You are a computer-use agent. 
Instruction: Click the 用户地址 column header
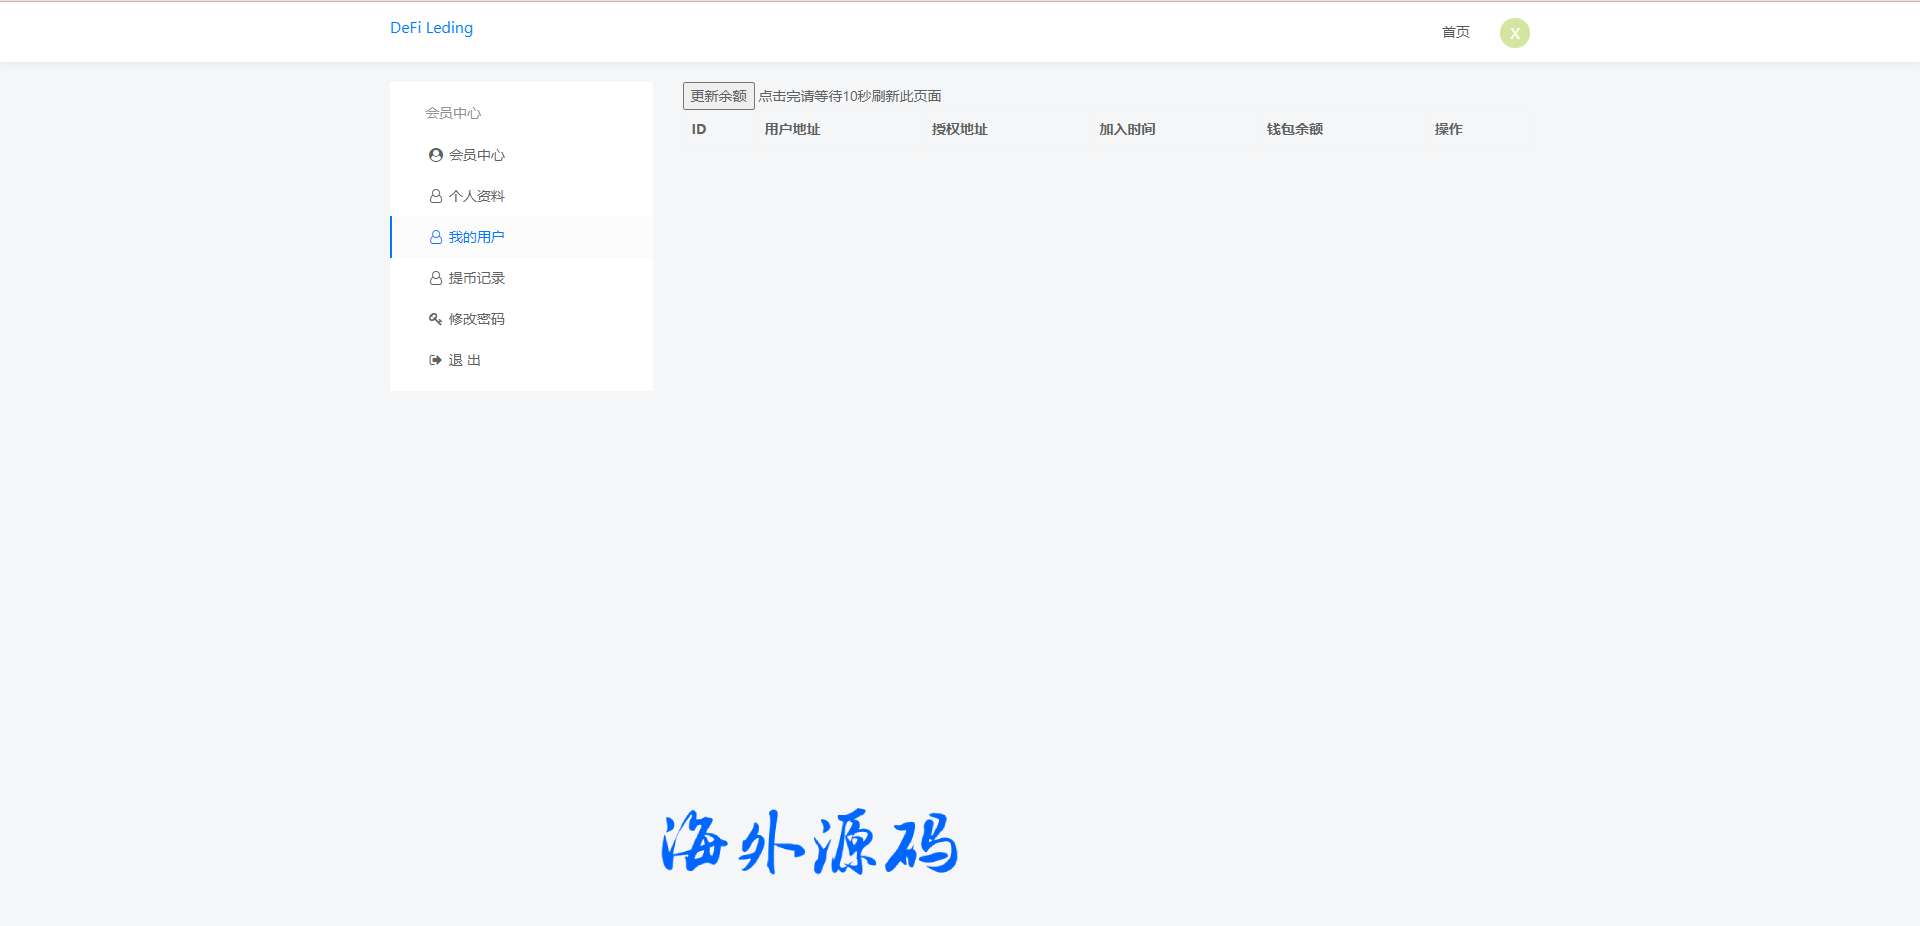click(792, 129)
